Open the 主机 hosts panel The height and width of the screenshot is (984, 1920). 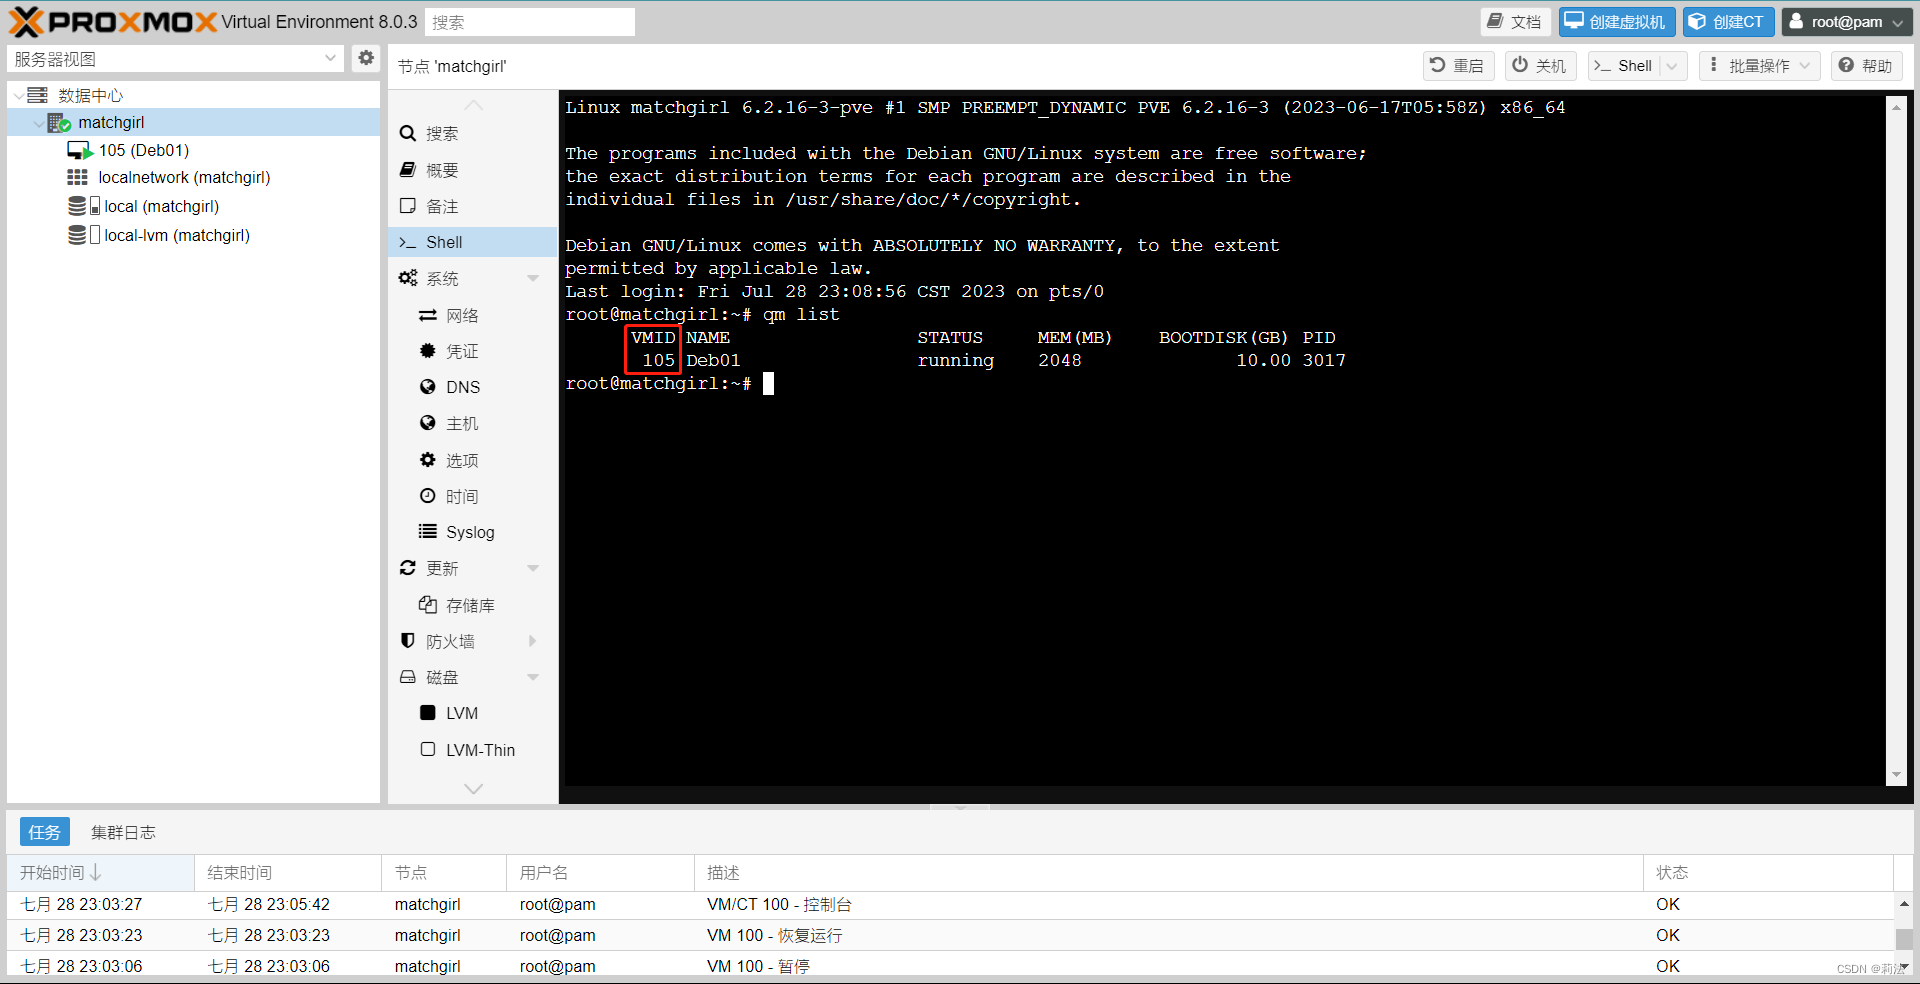pyautogui.click(x=461, y=422)
